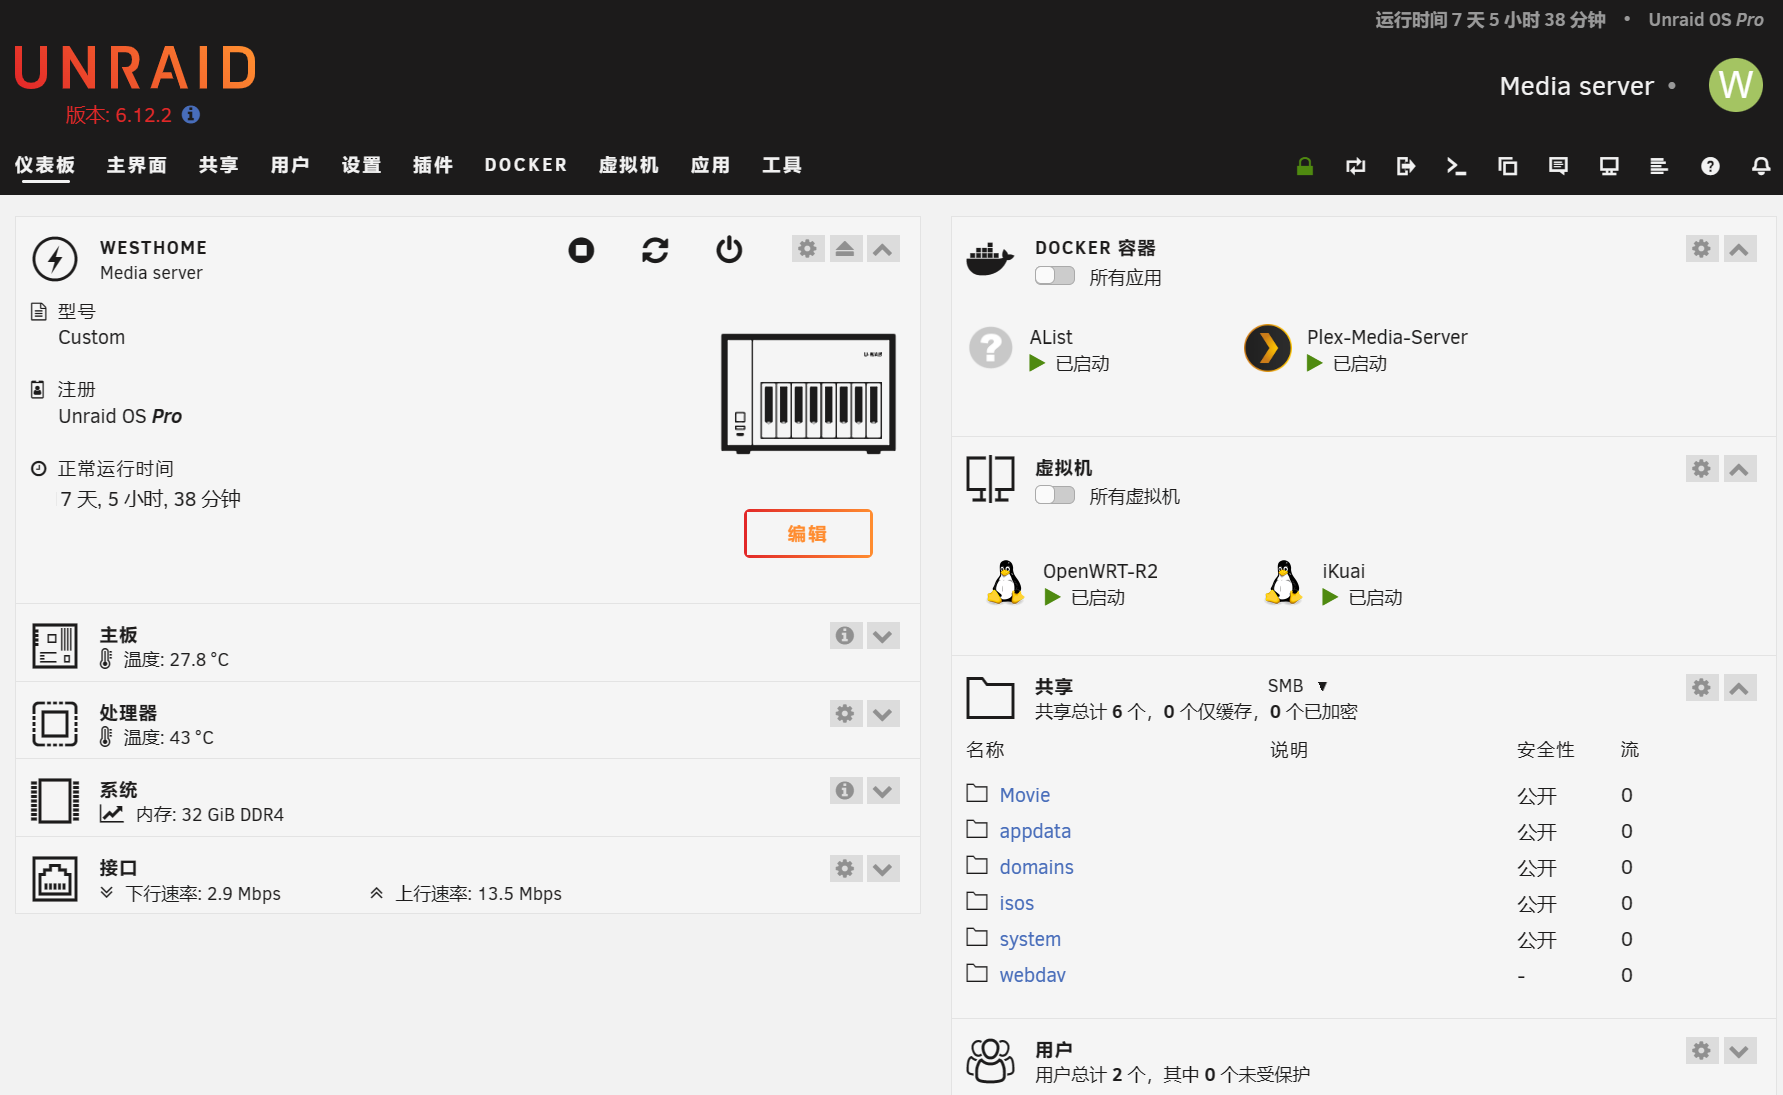This screenshot has height=1095, width=1783.
Task: Expand the processor panel chevron
Action: coord(882,714)
